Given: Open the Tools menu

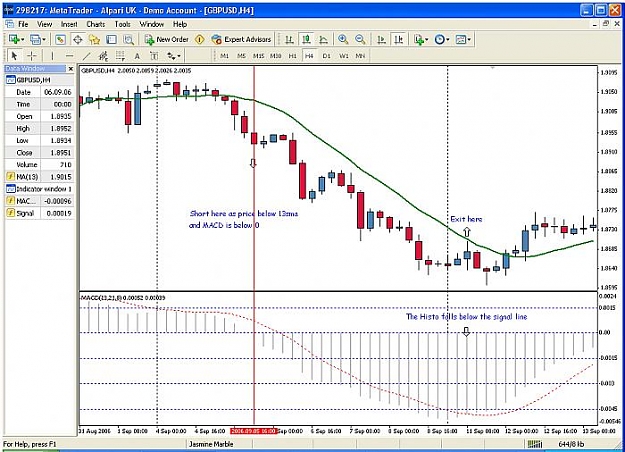Looking at the screenshot, I should [x=122, y=24].
